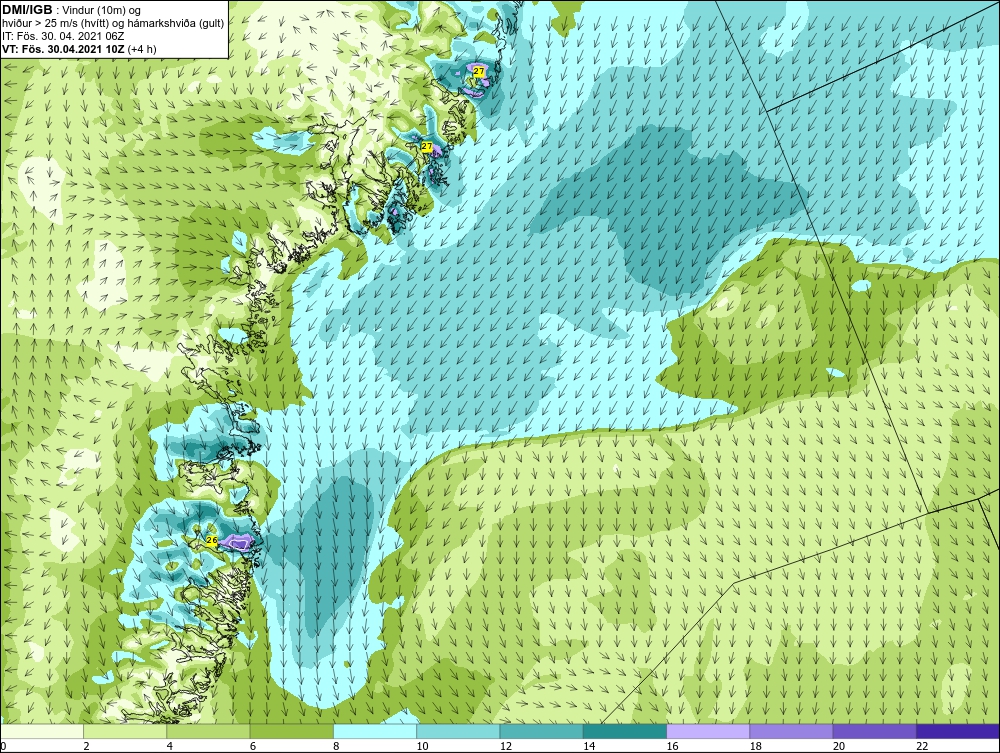
Task: Click the scale number 2
Action: [86, 747]
